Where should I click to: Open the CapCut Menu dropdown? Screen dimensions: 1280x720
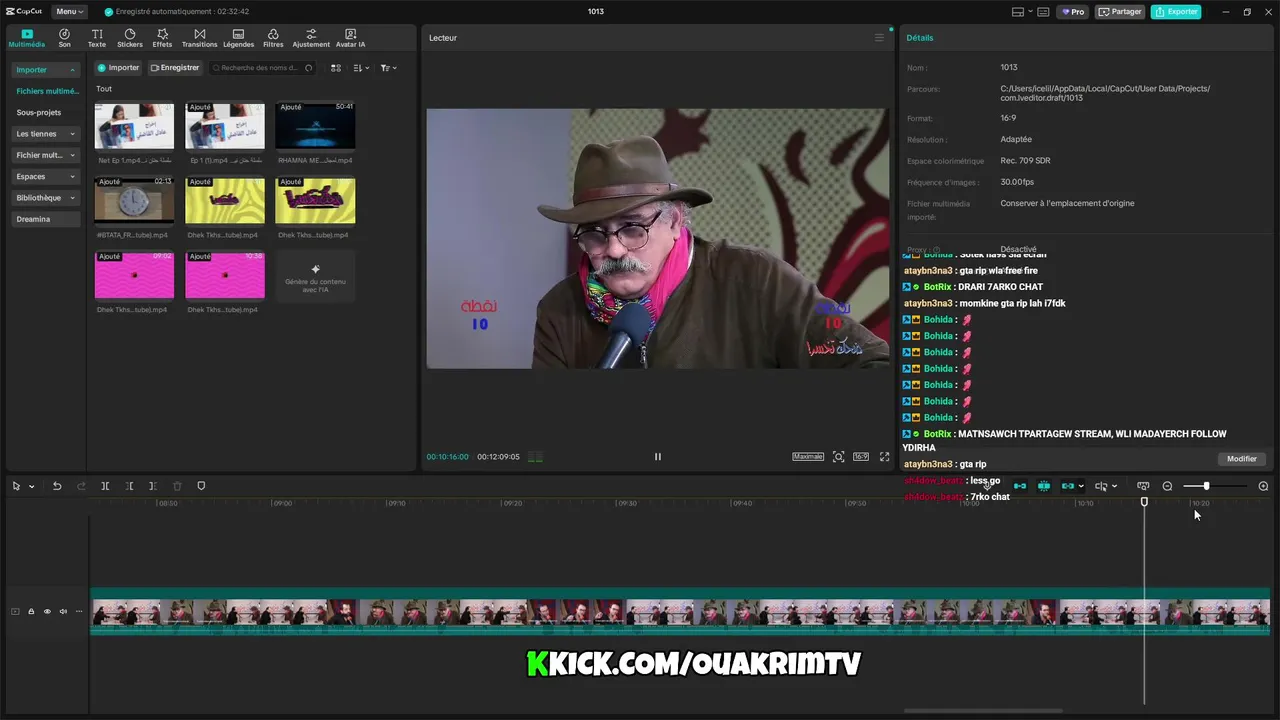[69, 12]
